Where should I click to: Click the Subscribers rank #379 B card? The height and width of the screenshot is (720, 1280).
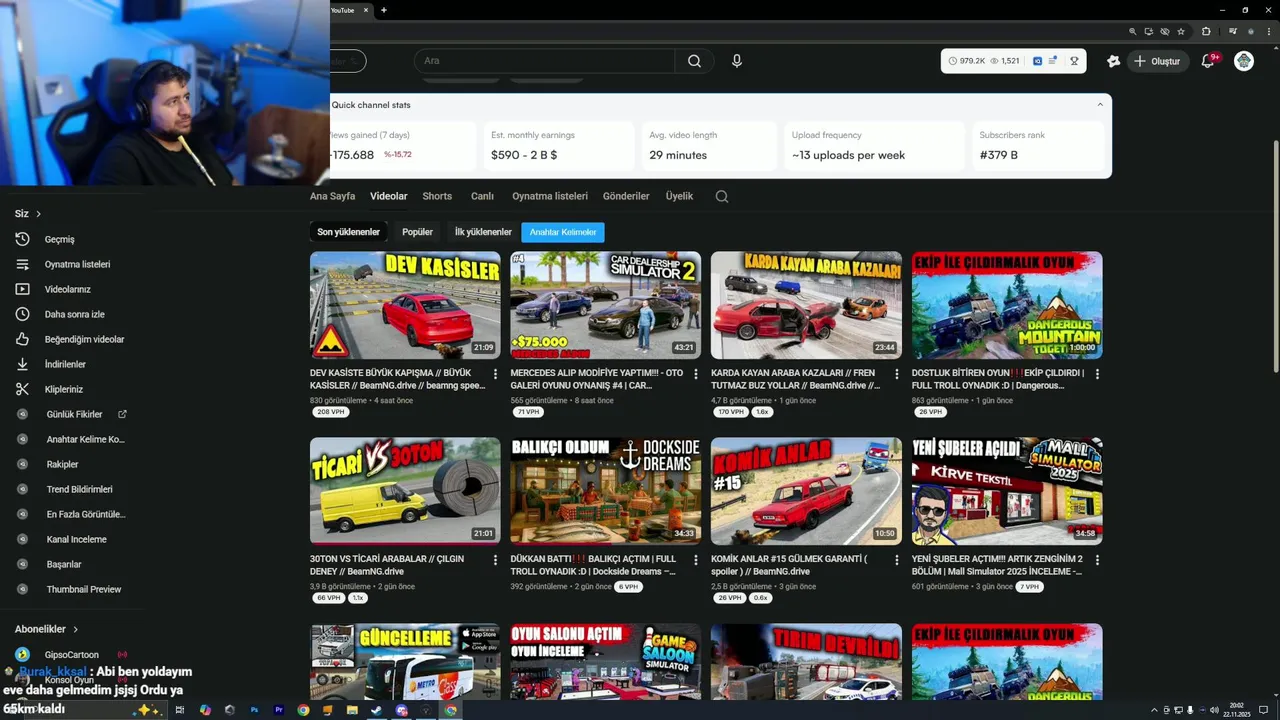pos(1038,145)
